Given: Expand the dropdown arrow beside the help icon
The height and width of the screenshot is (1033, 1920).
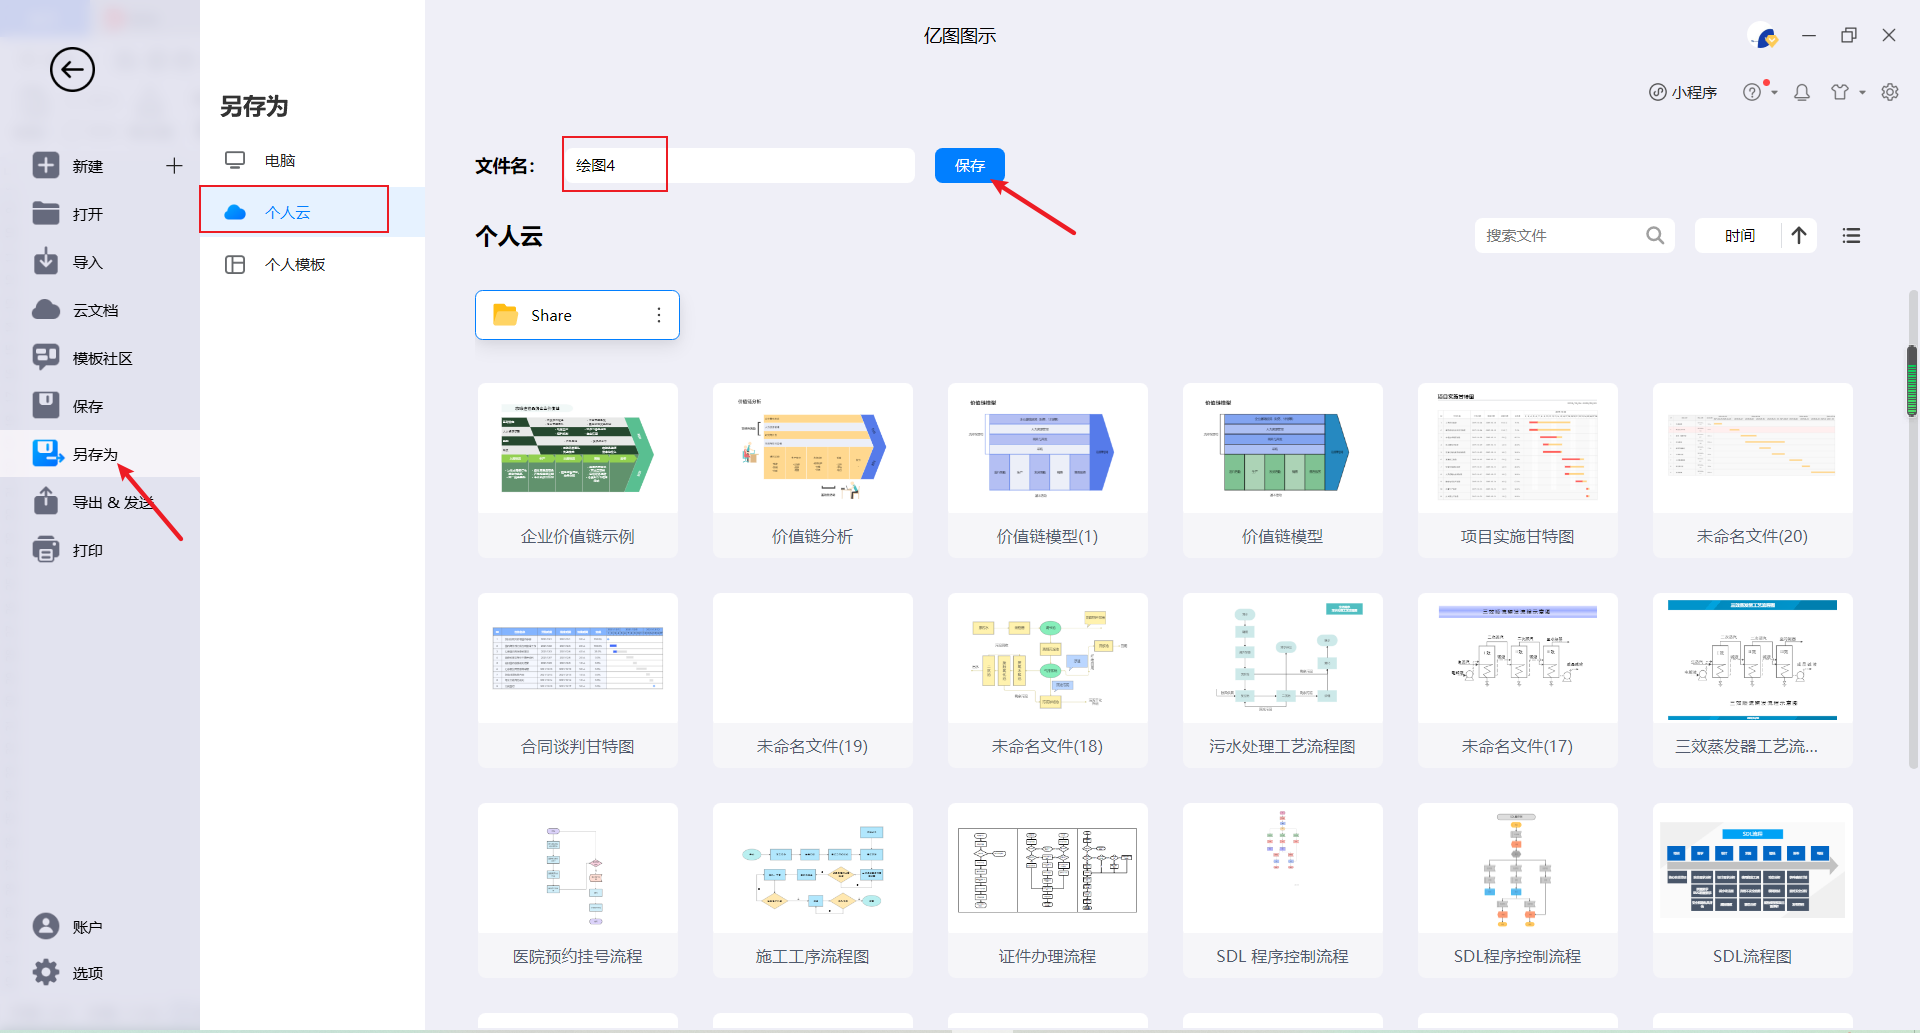Looking at the screenshot, I should pyautogui.click(x=1774, y=92).
